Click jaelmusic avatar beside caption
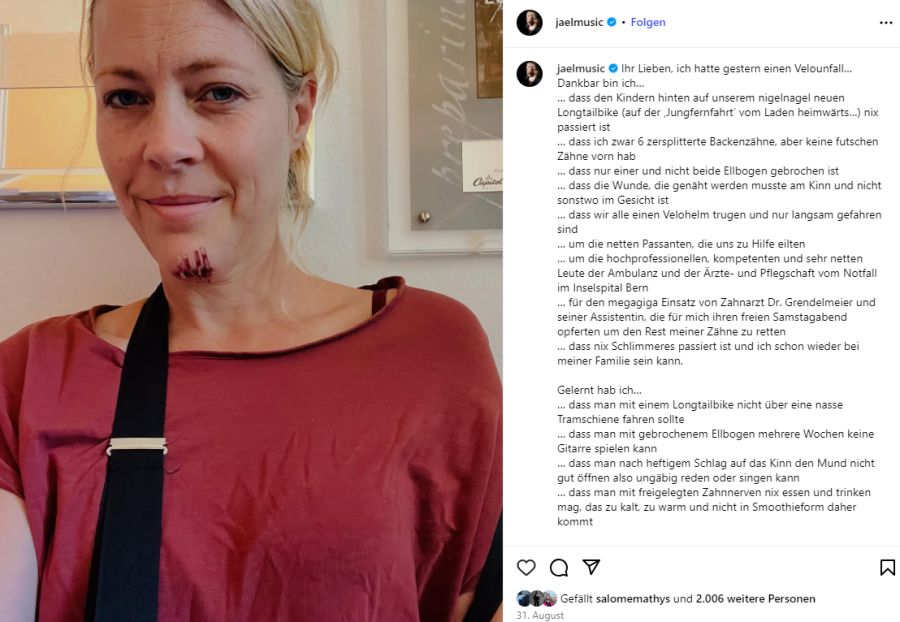Screen dimensions: 900x622 529,74
